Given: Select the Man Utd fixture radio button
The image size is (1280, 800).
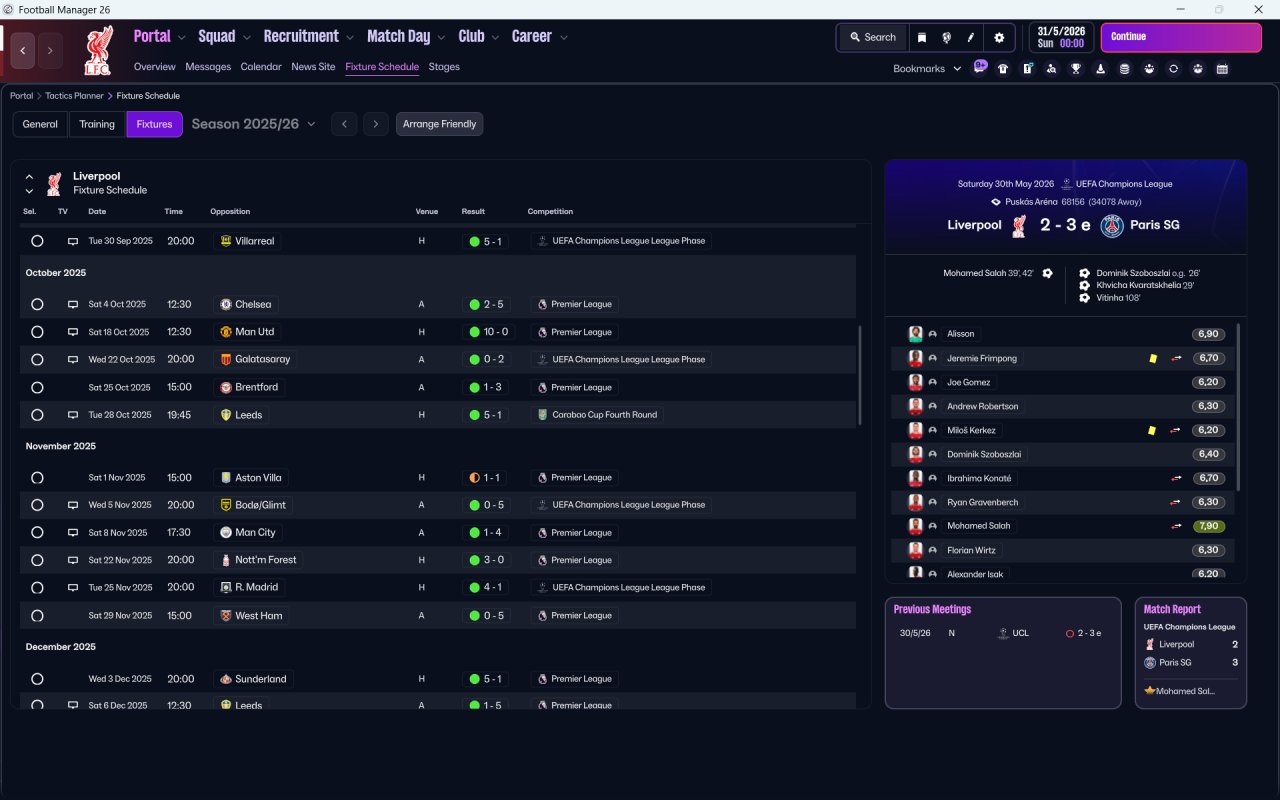Looking at the screenshot, I should pyautogui.click(x=37, y=332).
